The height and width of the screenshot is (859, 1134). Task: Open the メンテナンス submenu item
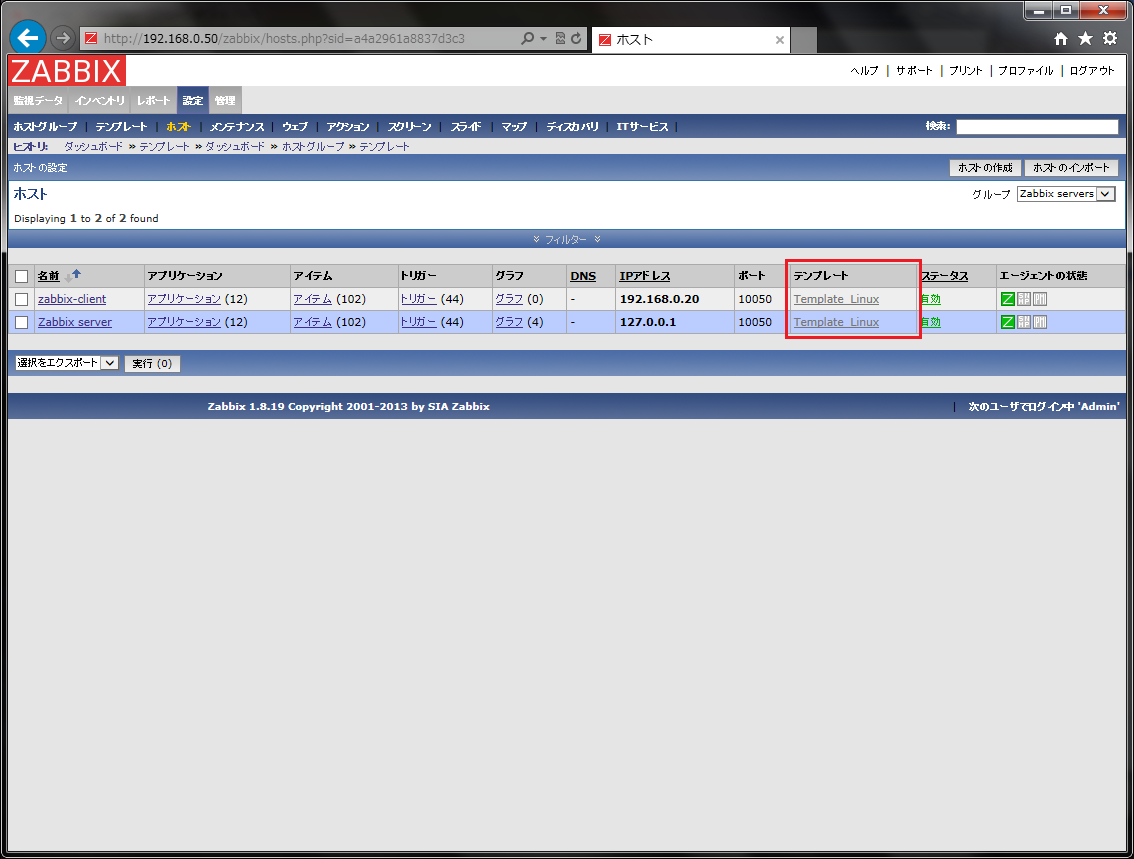pos(236,127)
